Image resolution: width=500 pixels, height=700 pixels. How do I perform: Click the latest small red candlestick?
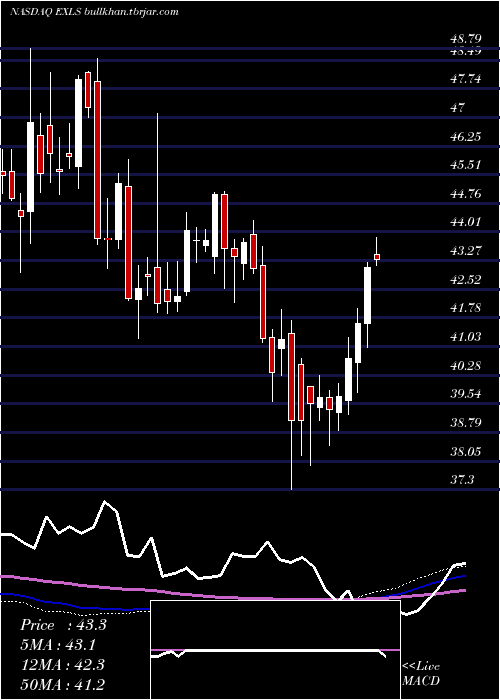pos(377,257)
